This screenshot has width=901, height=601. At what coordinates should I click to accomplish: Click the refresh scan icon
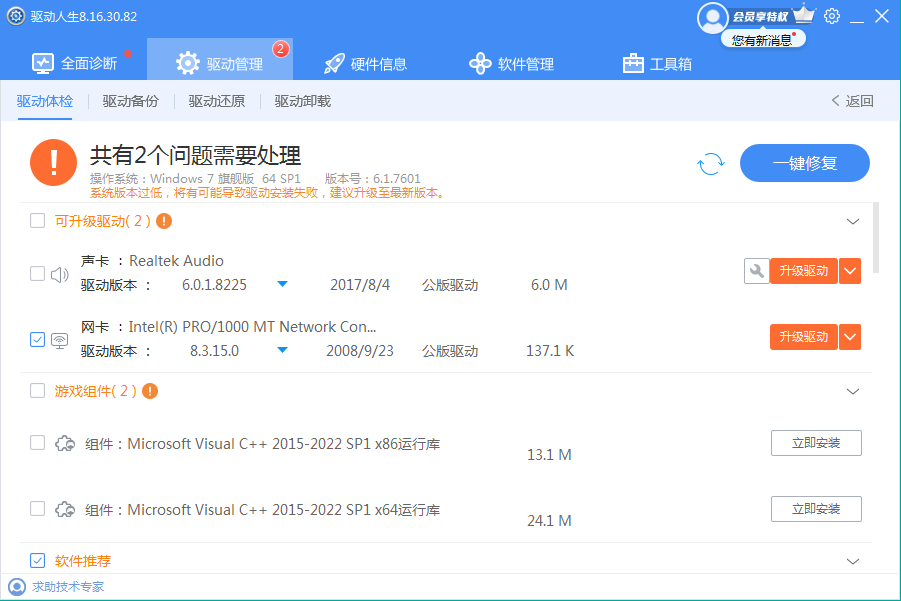(710, 164)
